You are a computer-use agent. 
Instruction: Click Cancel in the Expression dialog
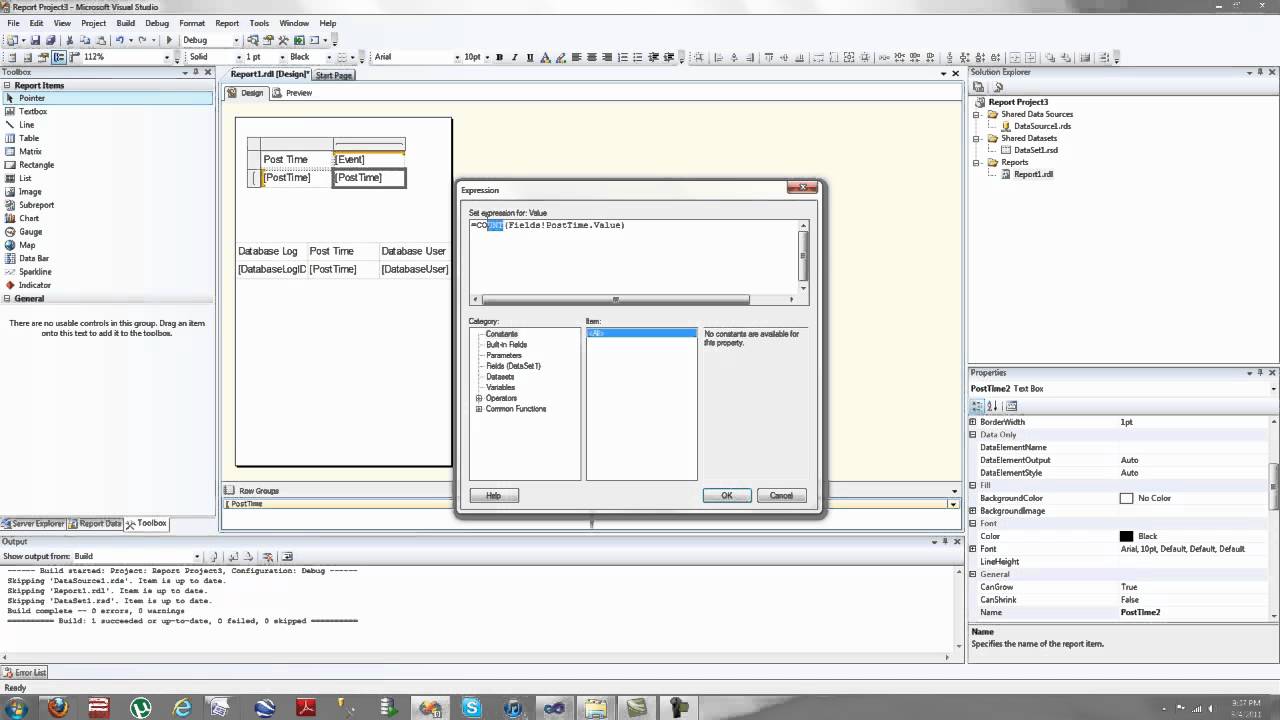pyautogui.click(x=781, y=495)
